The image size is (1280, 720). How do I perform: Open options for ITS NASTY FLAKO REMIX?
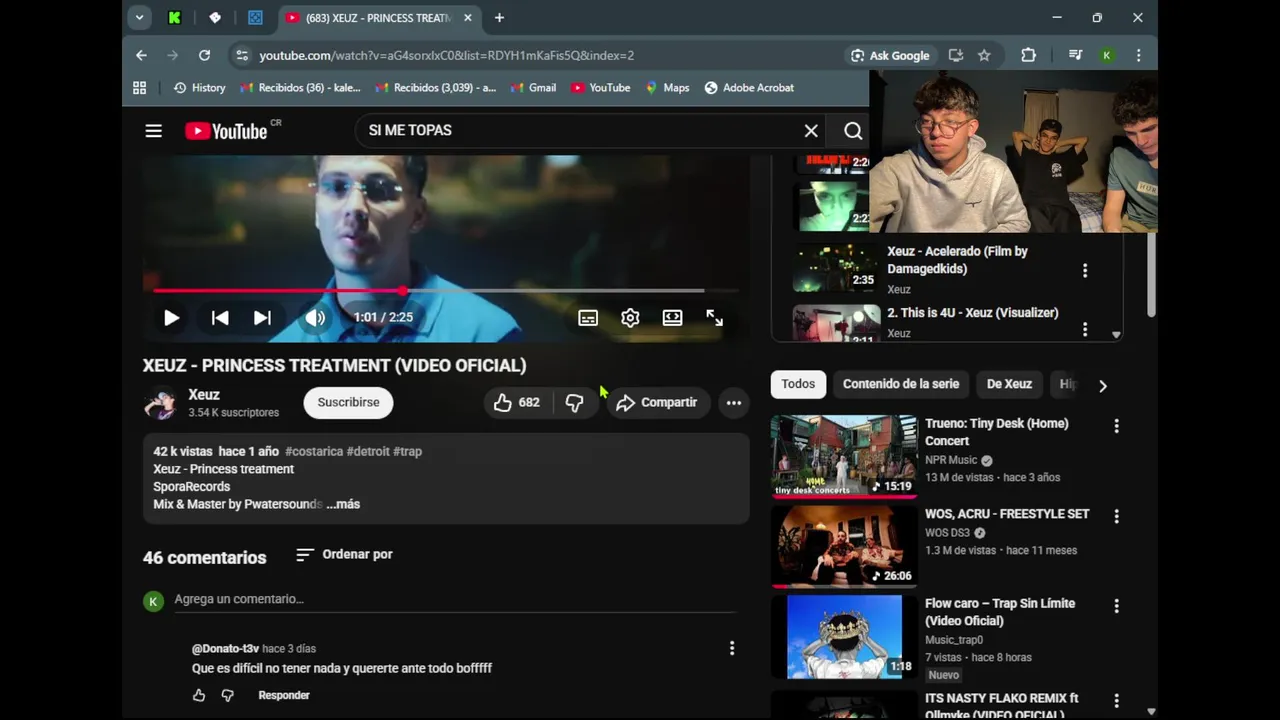pos(1117,700)
